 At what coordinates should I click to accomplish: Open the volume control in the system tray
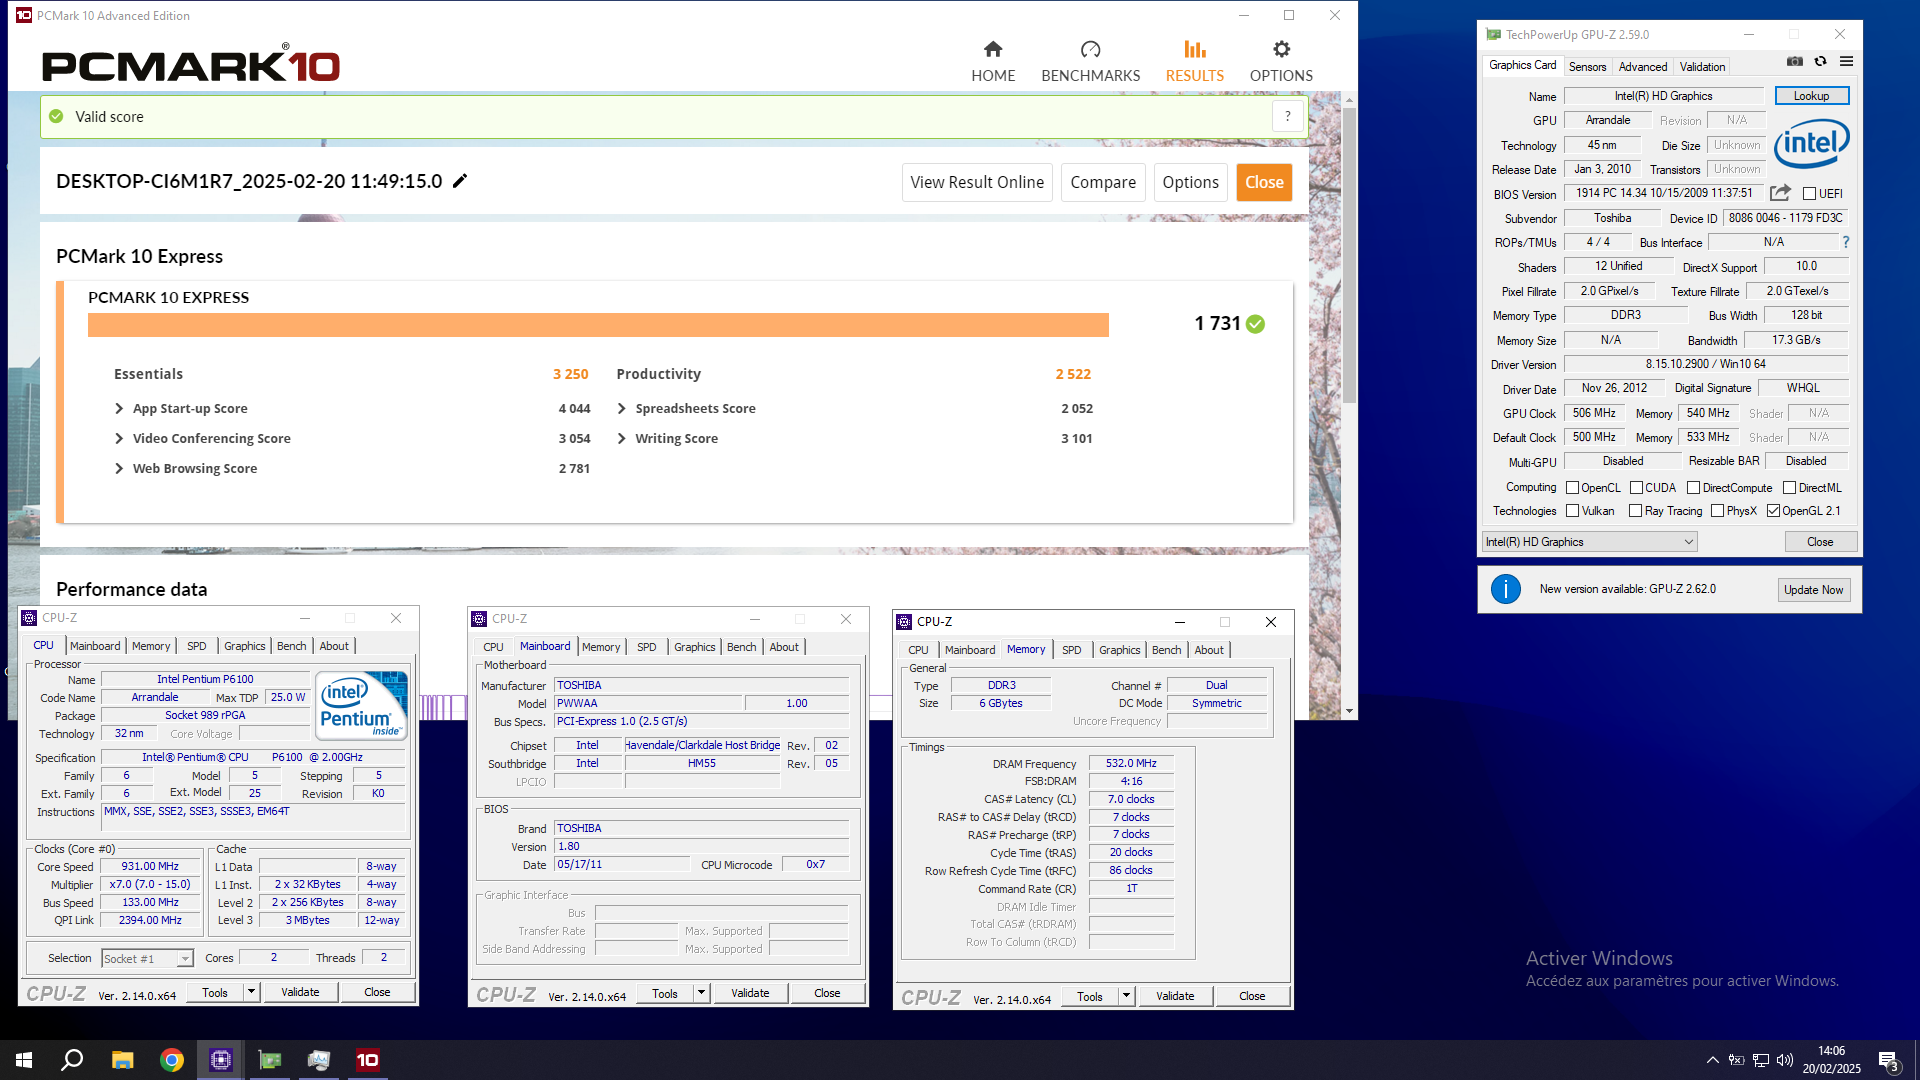1785,1060
